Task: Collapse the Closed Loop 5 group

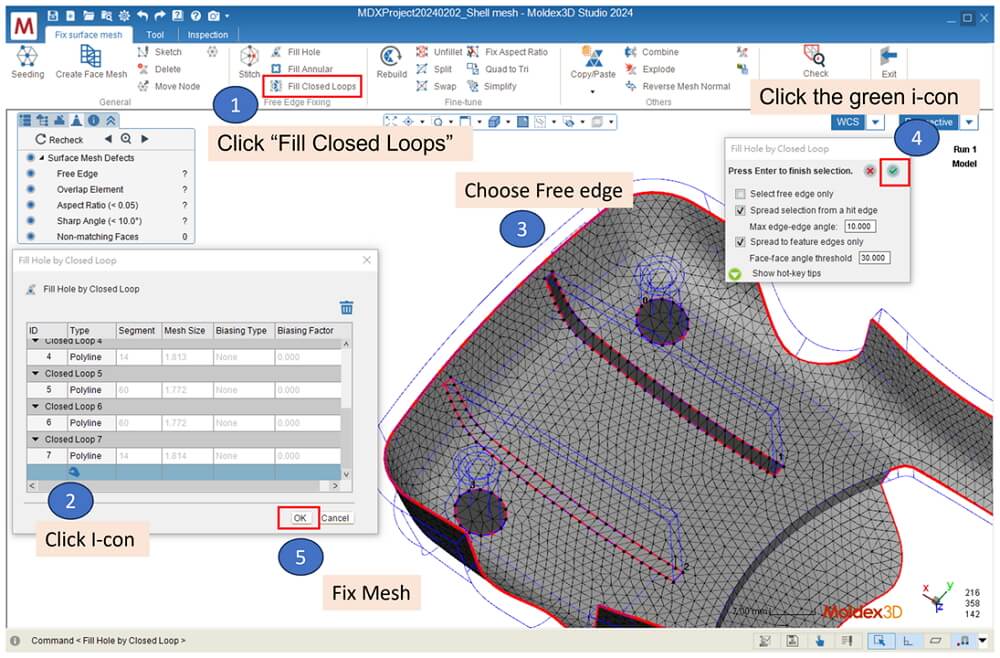Action: point(36,374)
